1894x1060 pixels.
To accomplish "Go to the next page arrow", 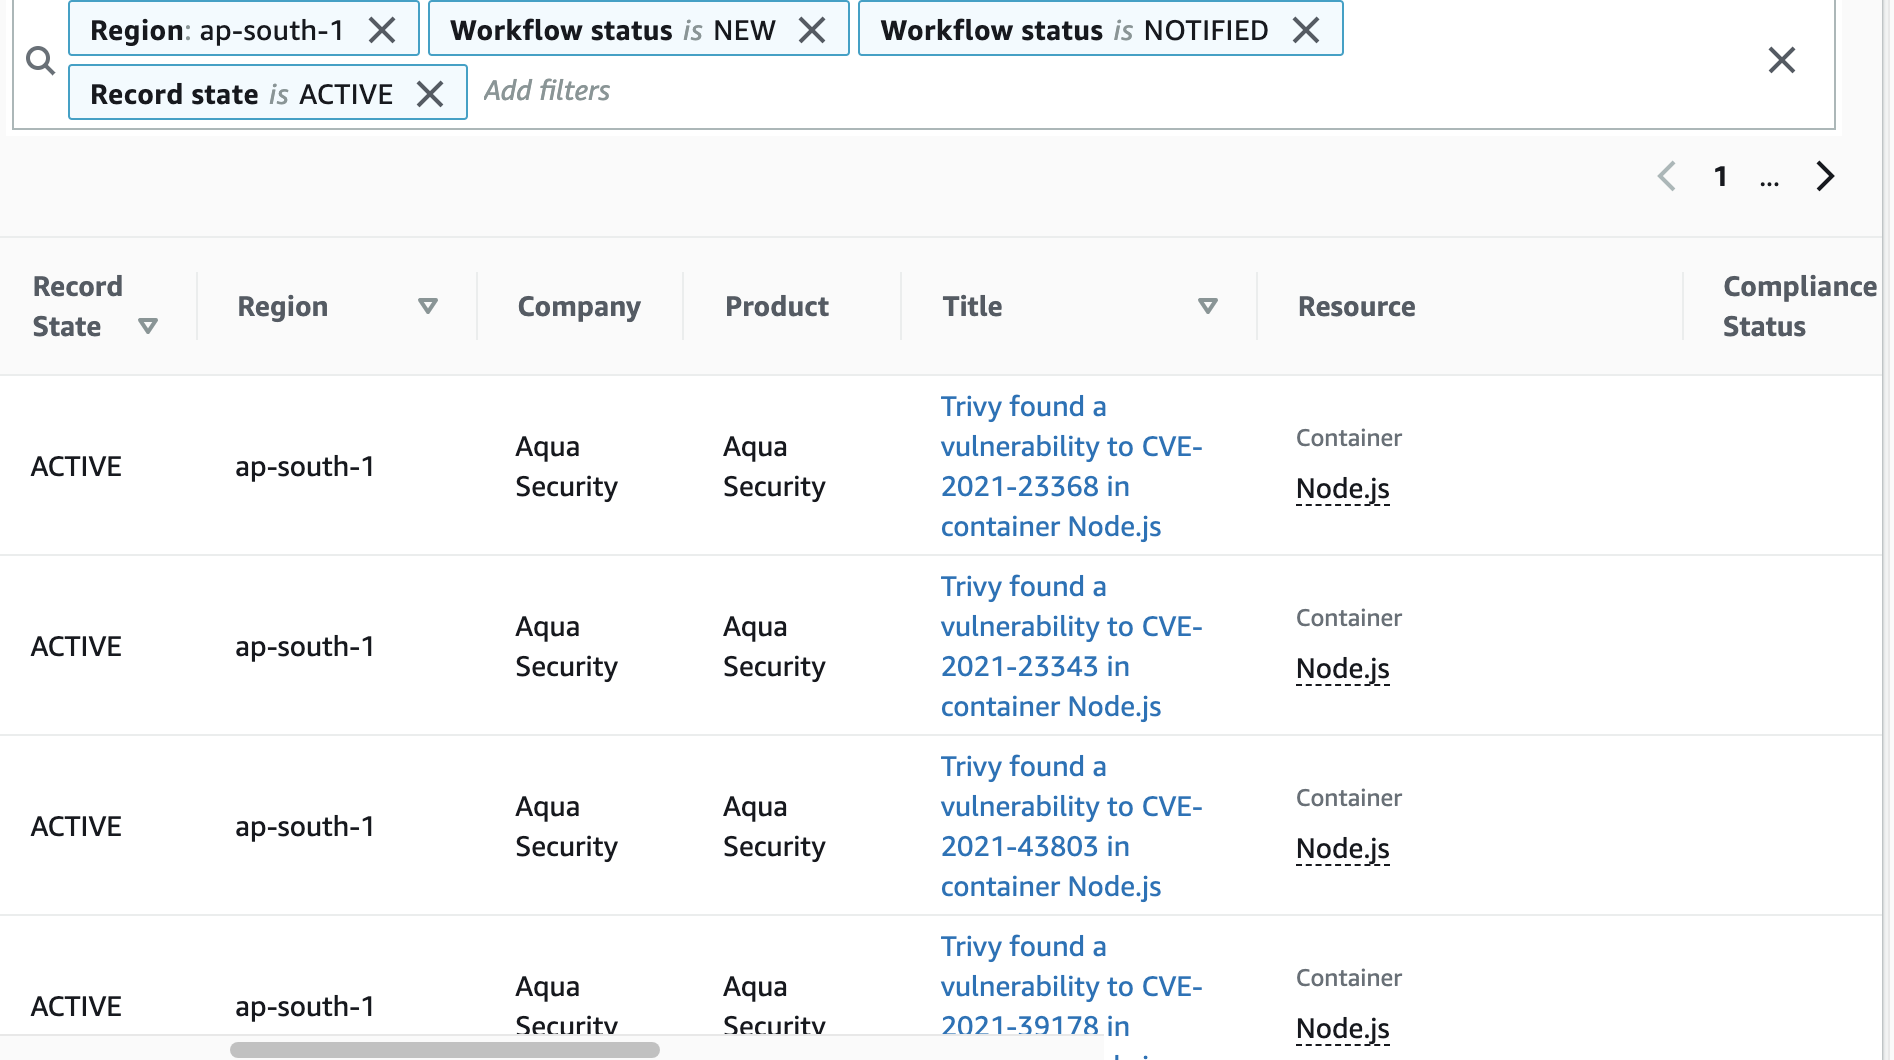I will pos(1825,176).
